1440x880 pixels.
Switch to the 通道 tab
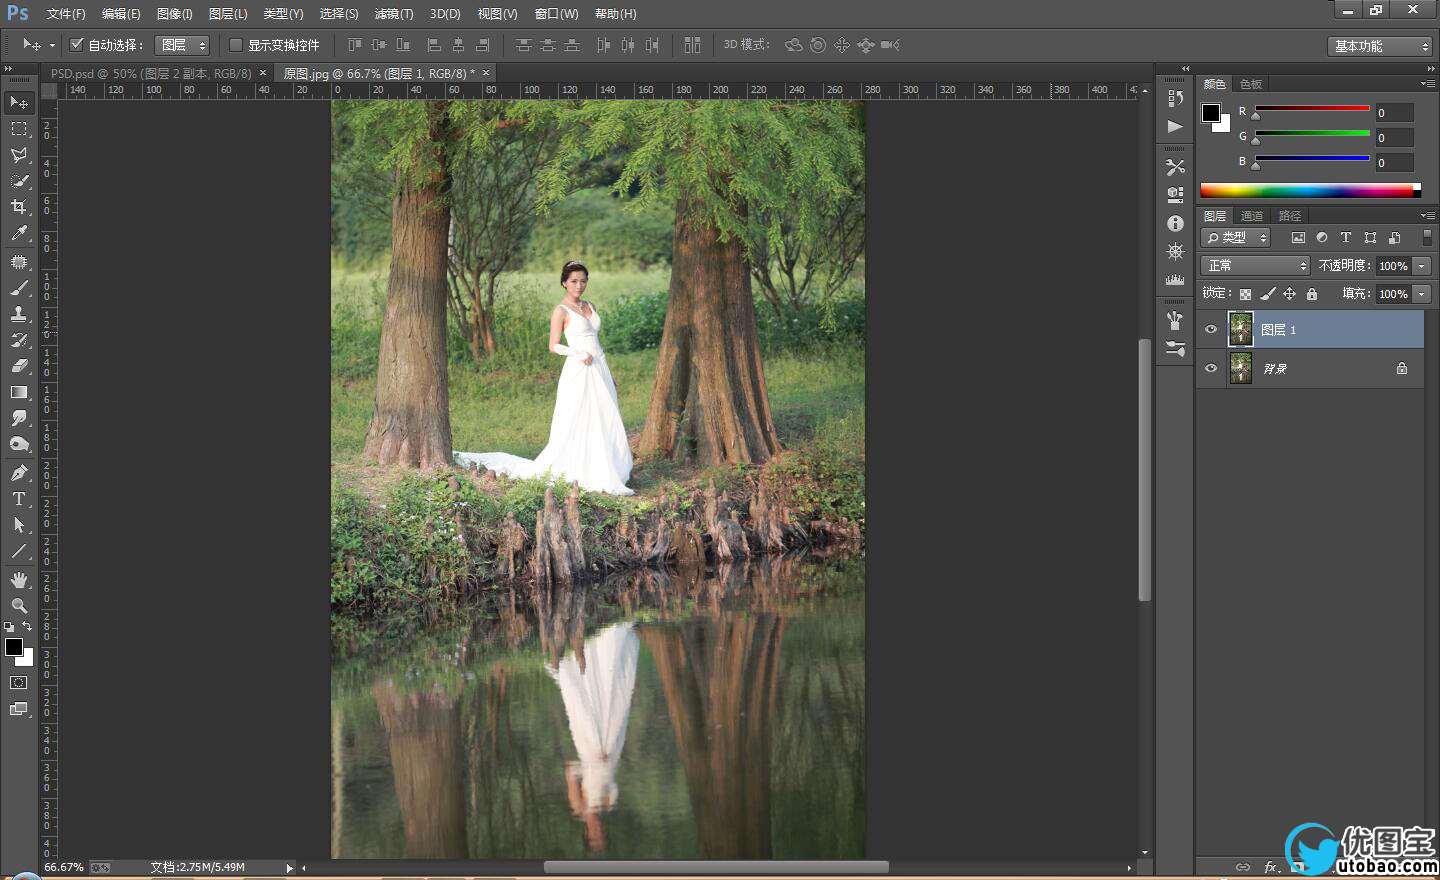pyautogui.click(x=1252, y=216)
